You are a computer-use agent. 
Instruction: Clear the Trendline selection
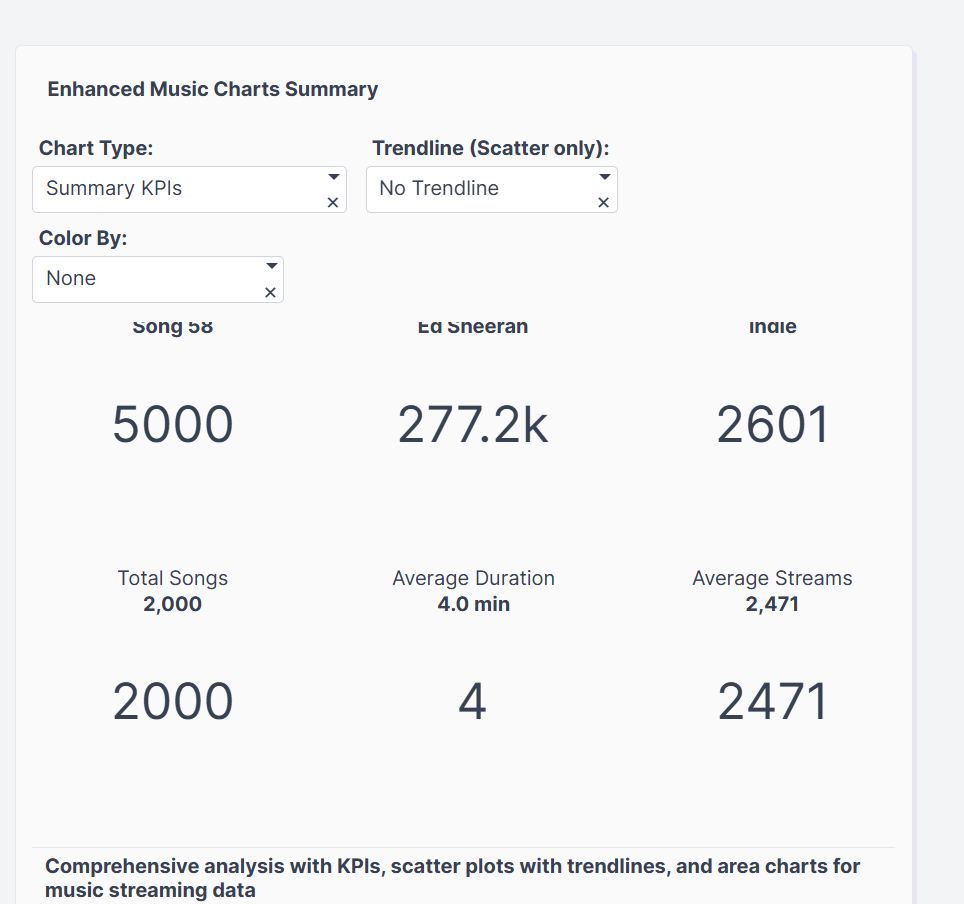point(603,203)
